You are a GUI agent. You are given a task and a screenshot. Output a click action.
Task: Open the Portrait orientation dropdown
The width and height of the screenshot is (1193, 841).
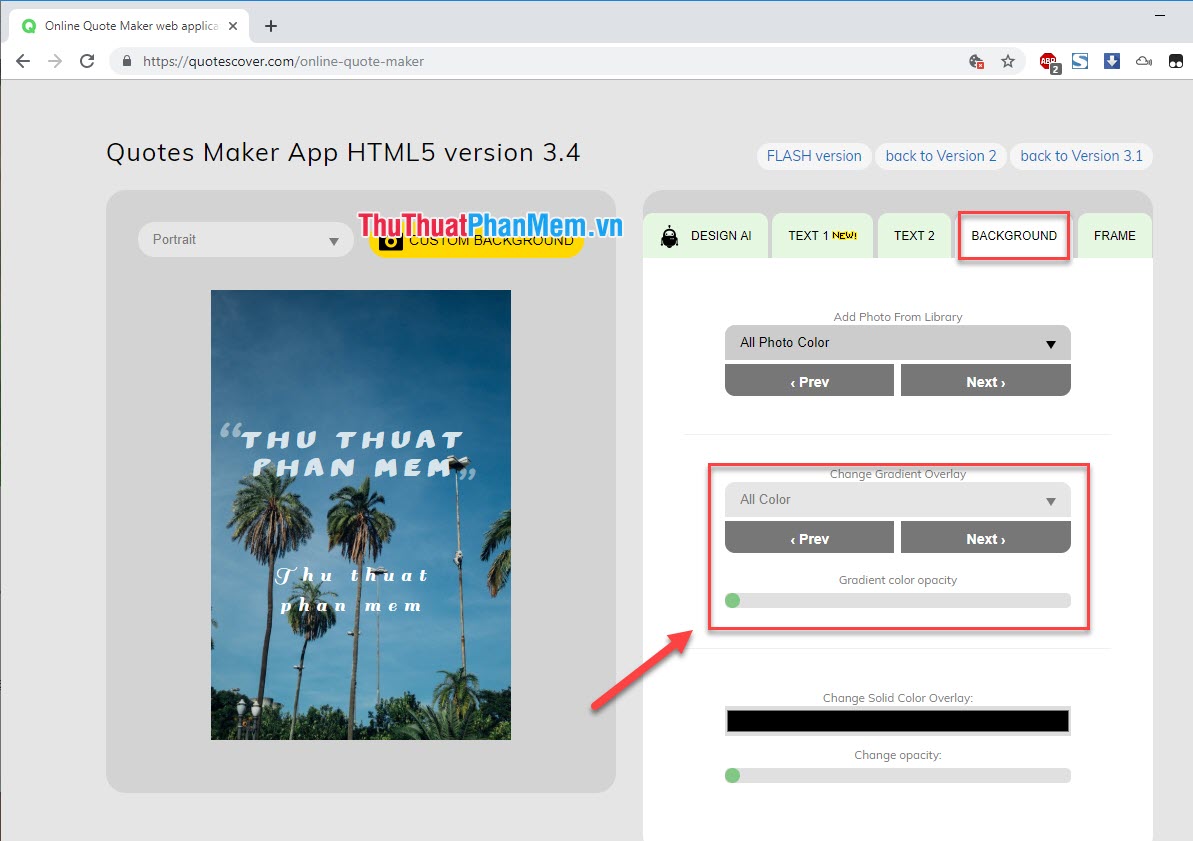click(x=245, y=239)
